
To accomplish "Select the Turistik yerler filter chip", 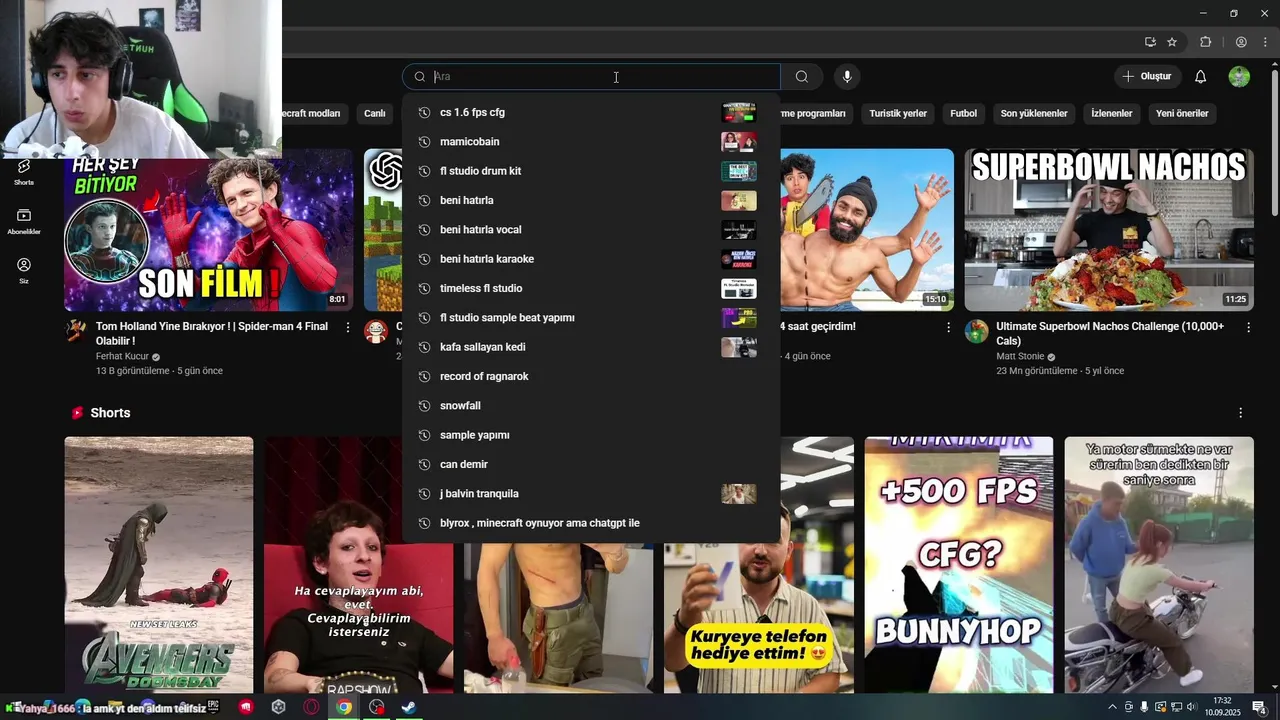I will pos(898,113).
